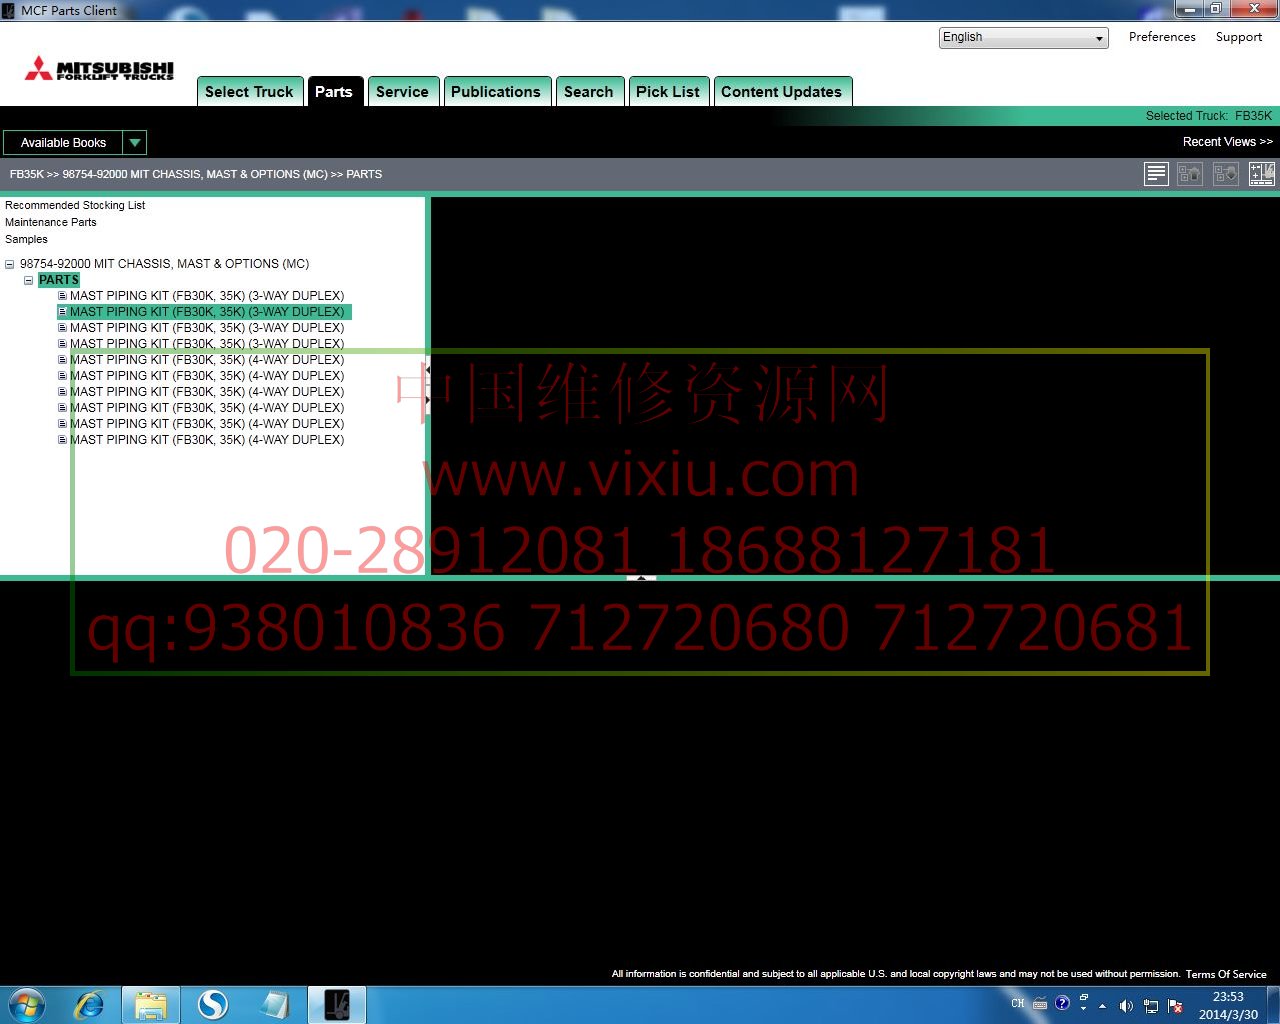Select the first 4-WAY DUPLEX mast piping kit

(x=206, y=360)
